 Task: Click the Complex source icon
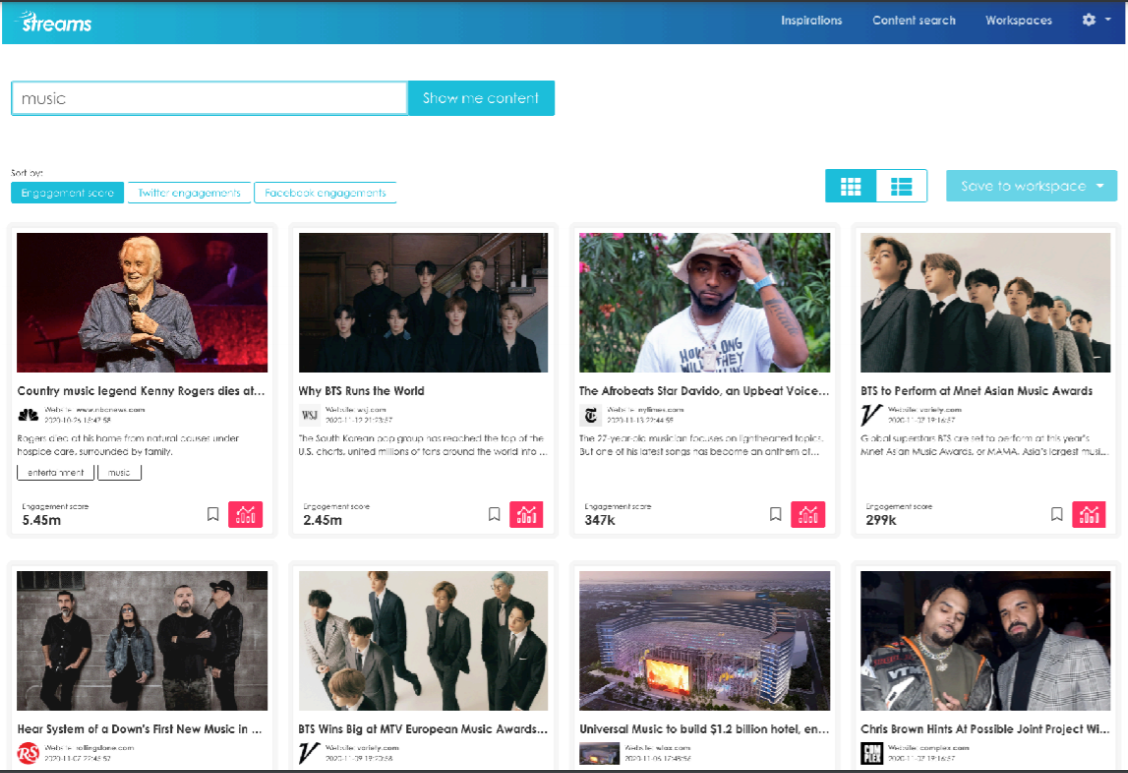pos(872,753)
